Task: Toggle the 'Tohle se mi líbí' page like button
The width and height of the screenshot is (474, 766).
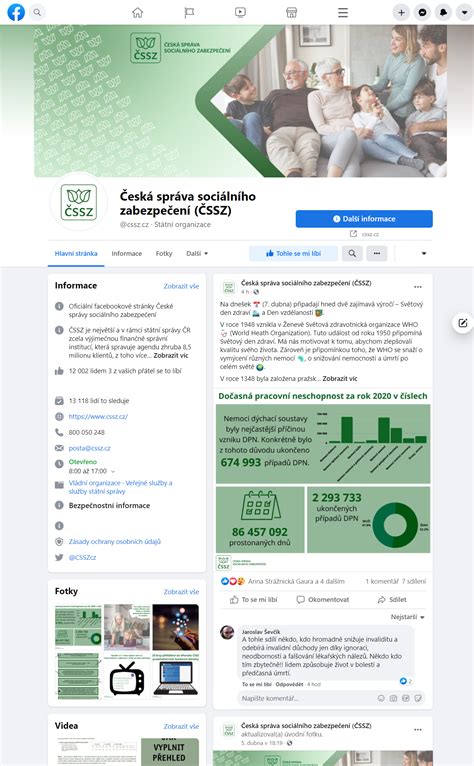Action: (x=293, y=253)
